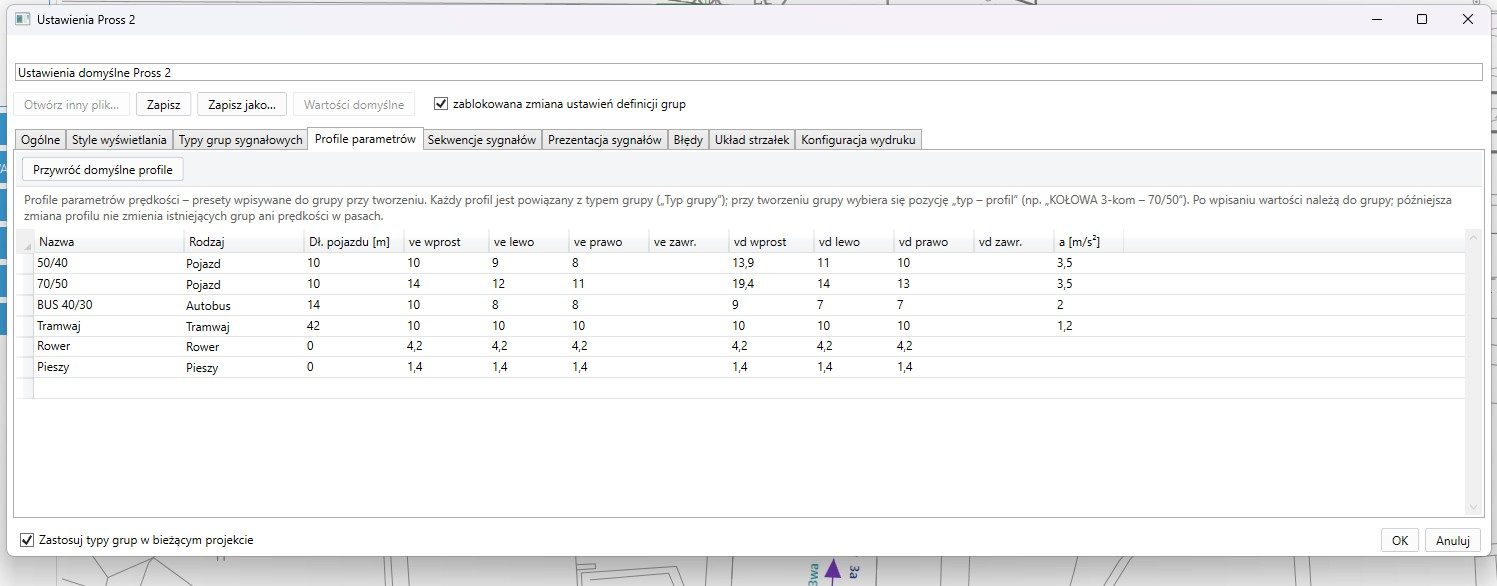Open the Style wyświetlania tab
Screen dimensions: 1497x586
[x=120, y=140]
